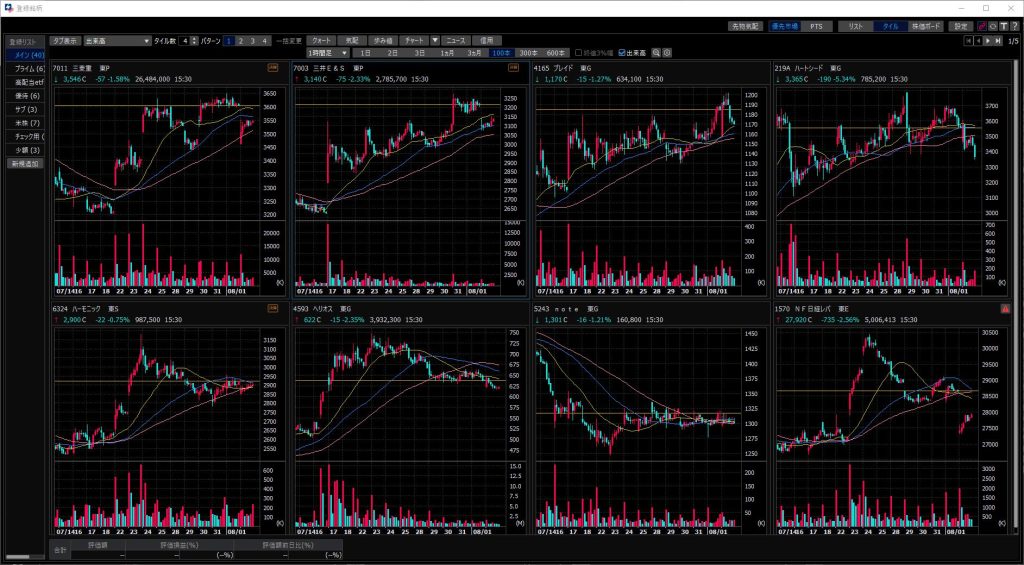Uncheck the 出来高 volume checkbox
The image size is (1024, 565).
[x=623, y=52]
